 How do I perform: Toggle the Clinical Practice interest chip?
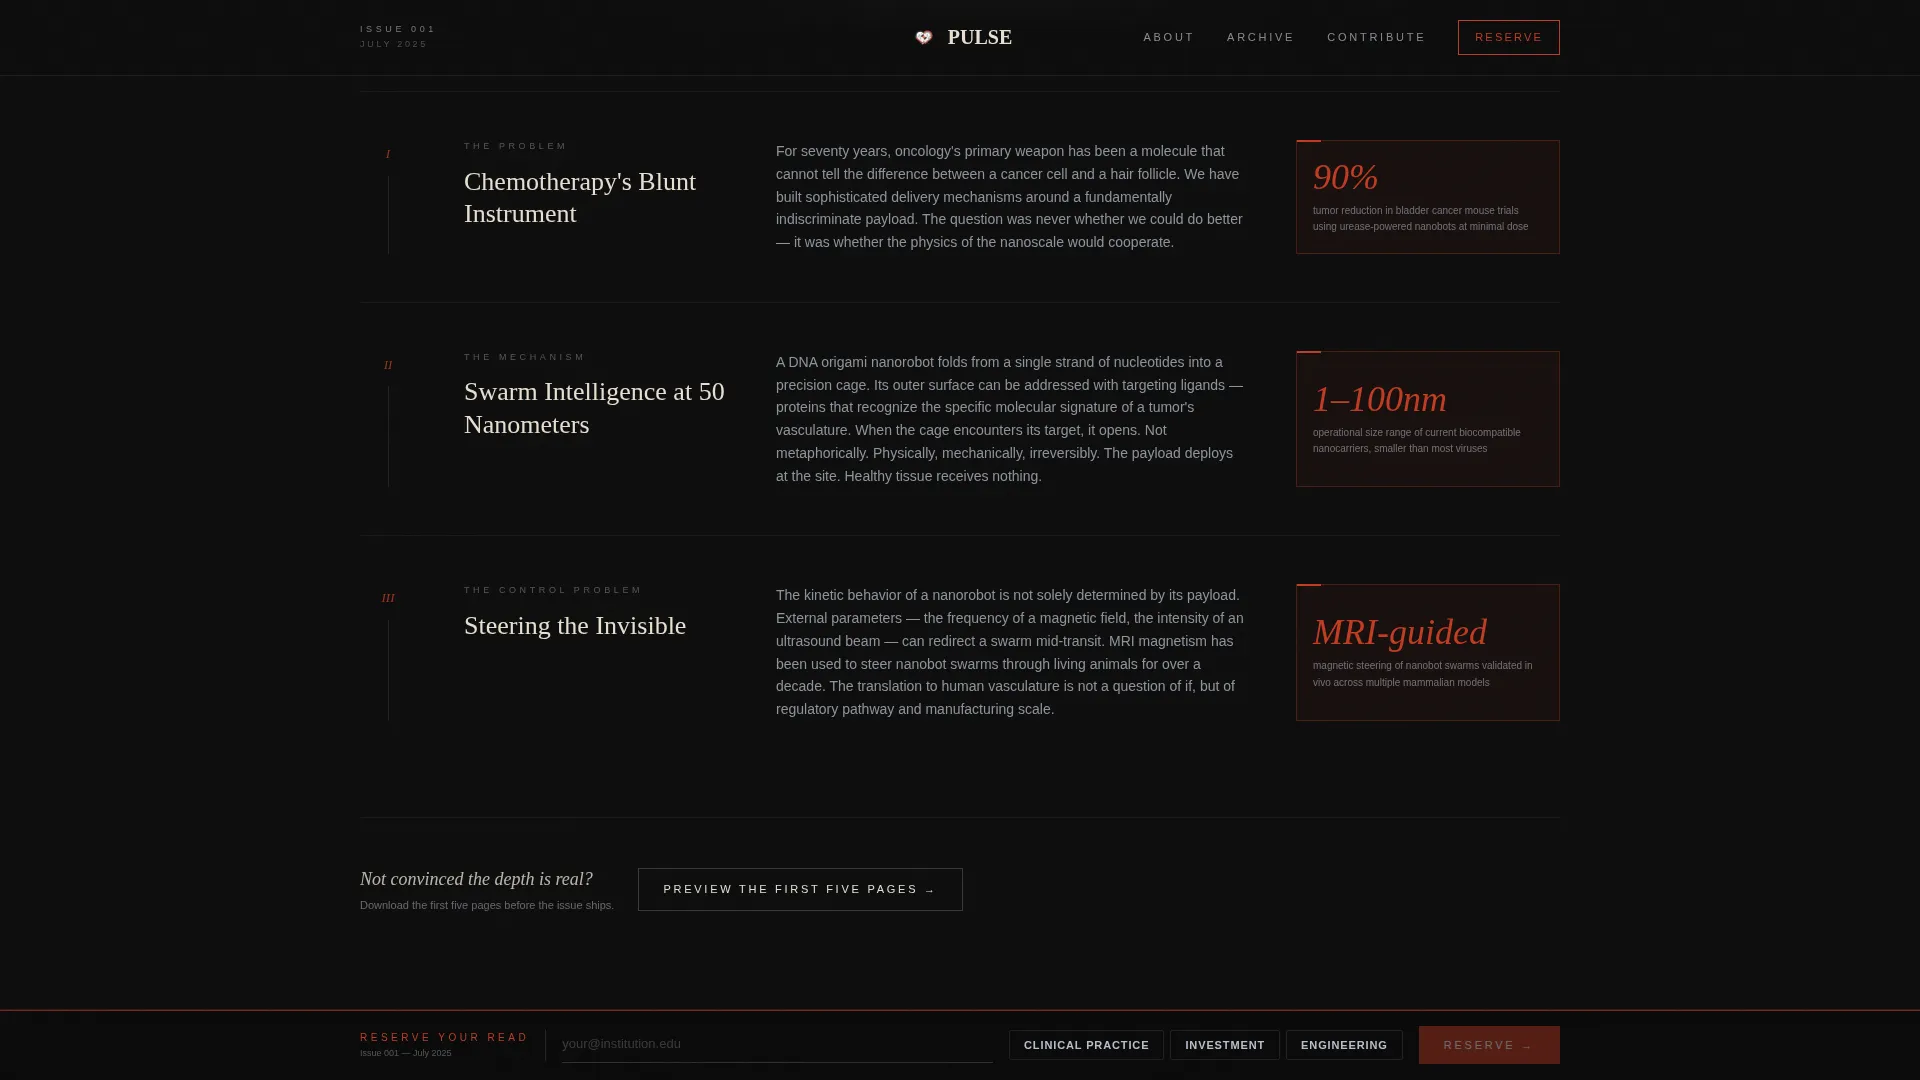click(1086, 1045)
